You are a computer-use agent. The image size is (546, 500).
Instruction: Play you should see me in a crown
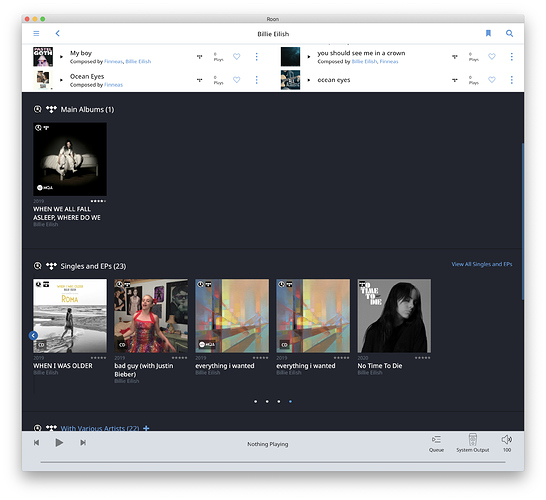[309, 57]
